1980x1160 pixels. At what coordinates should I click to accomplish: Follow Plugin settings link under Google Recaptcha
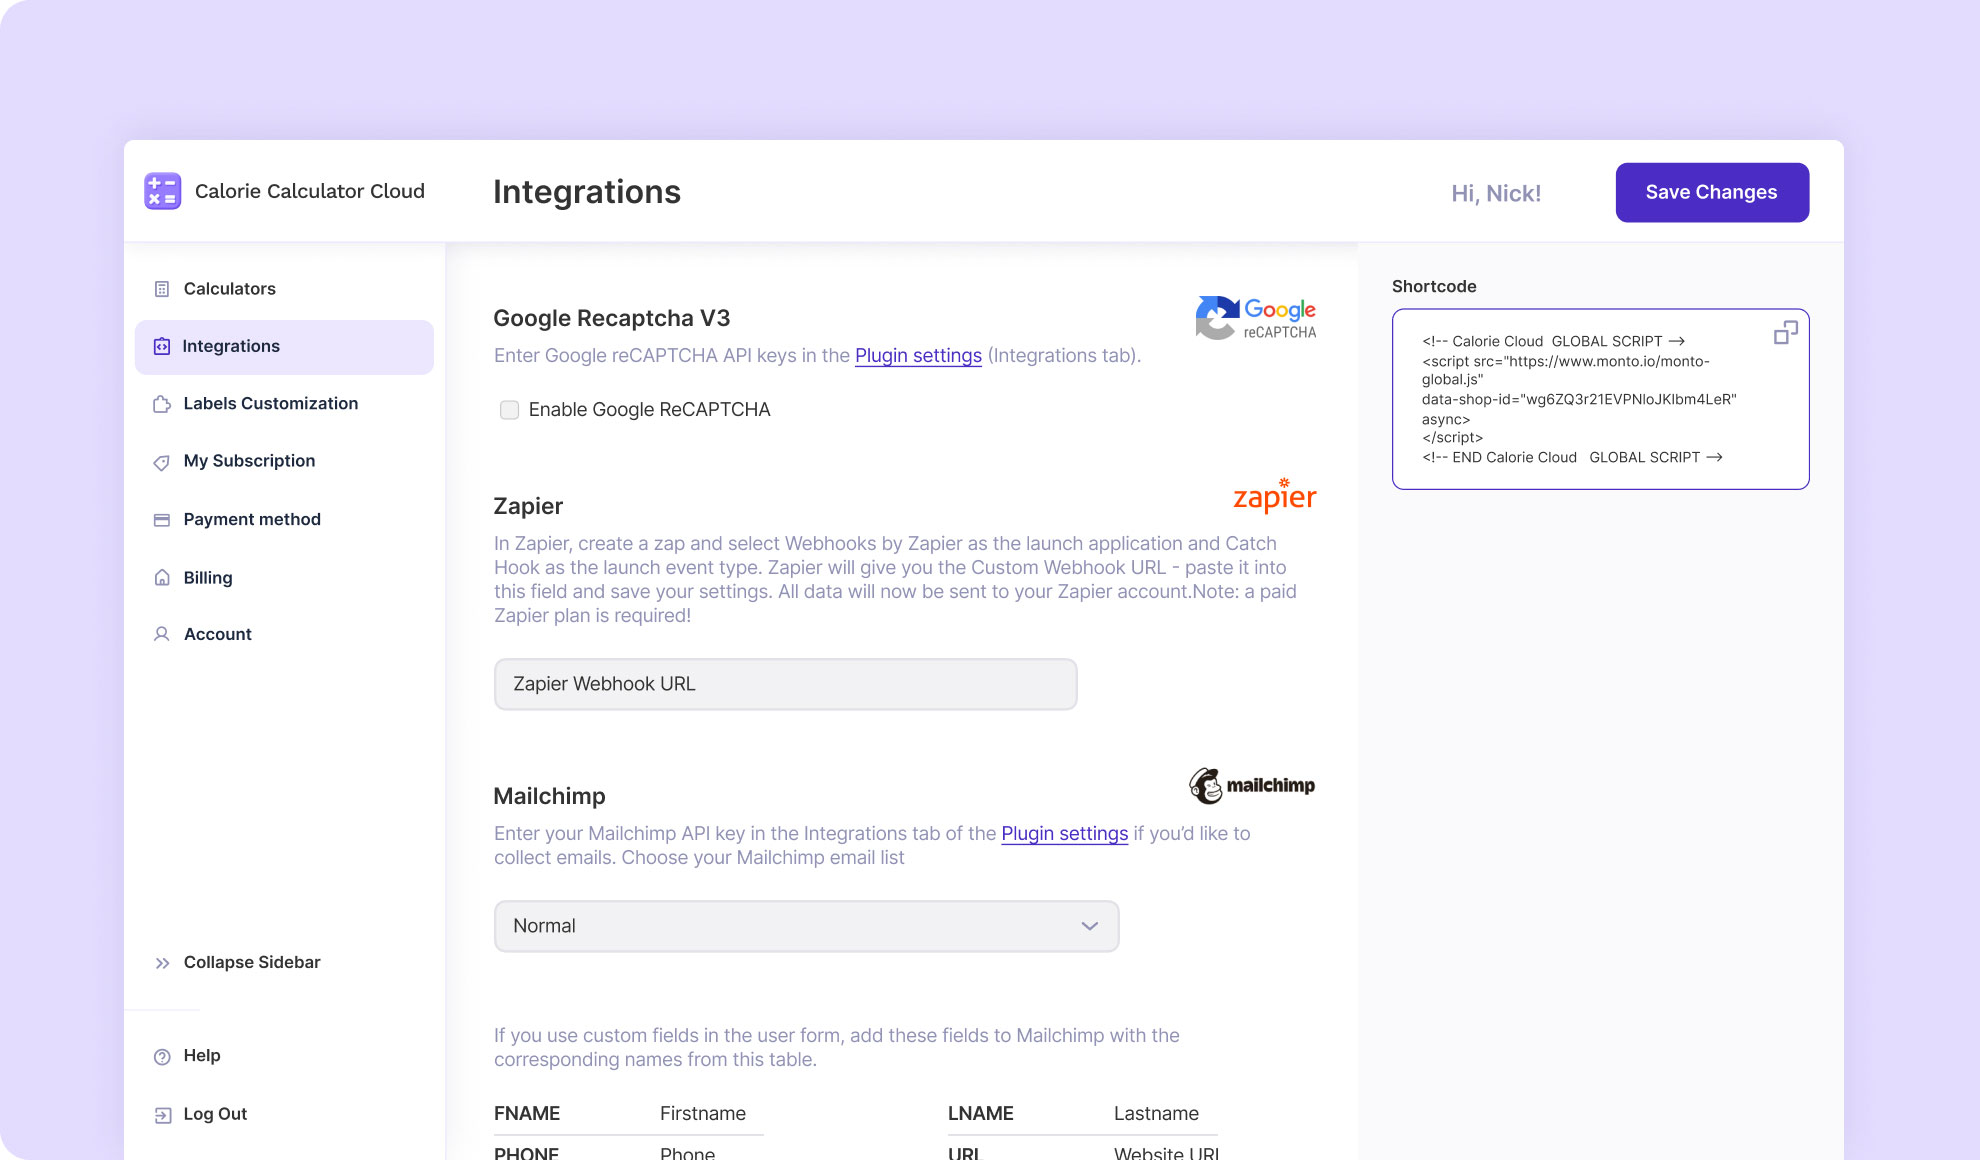(918, 356)
